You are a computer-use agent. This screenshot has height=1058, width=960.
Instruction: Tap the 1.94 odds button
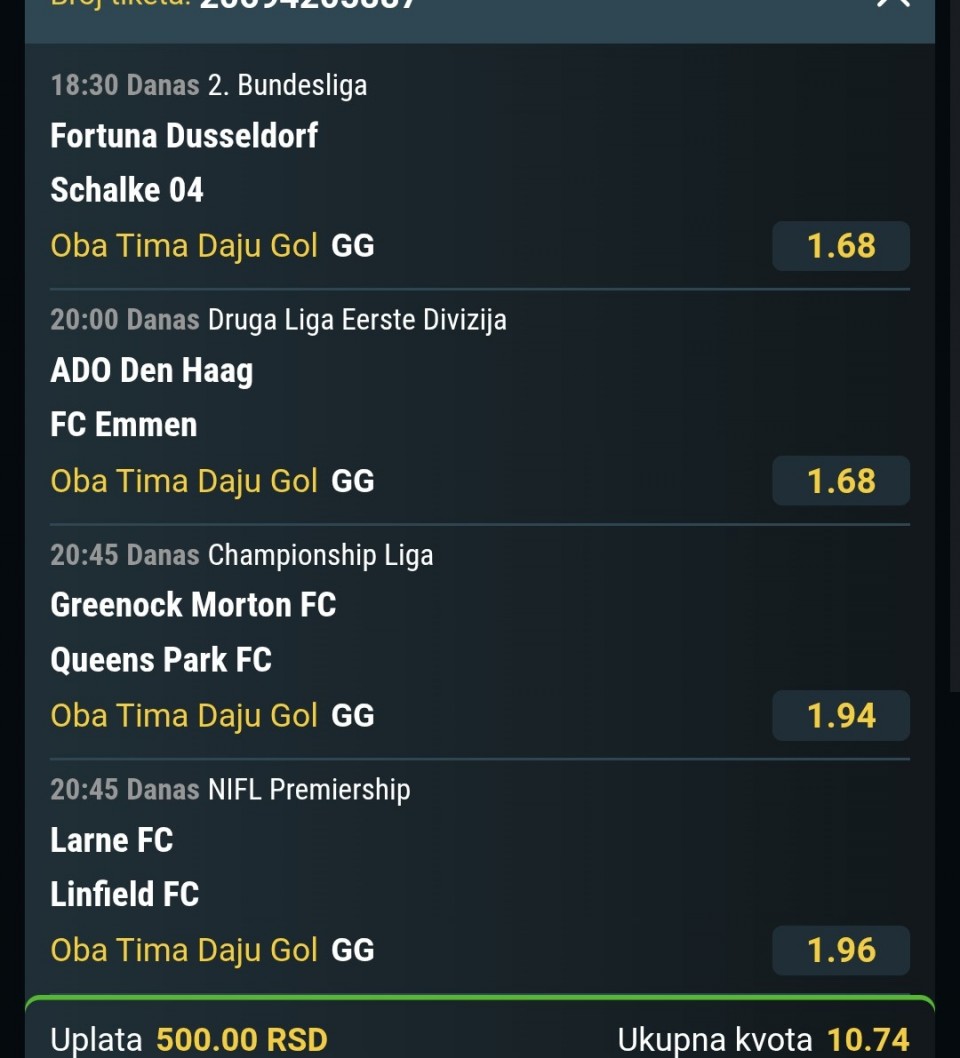click(x=841, y=716)
